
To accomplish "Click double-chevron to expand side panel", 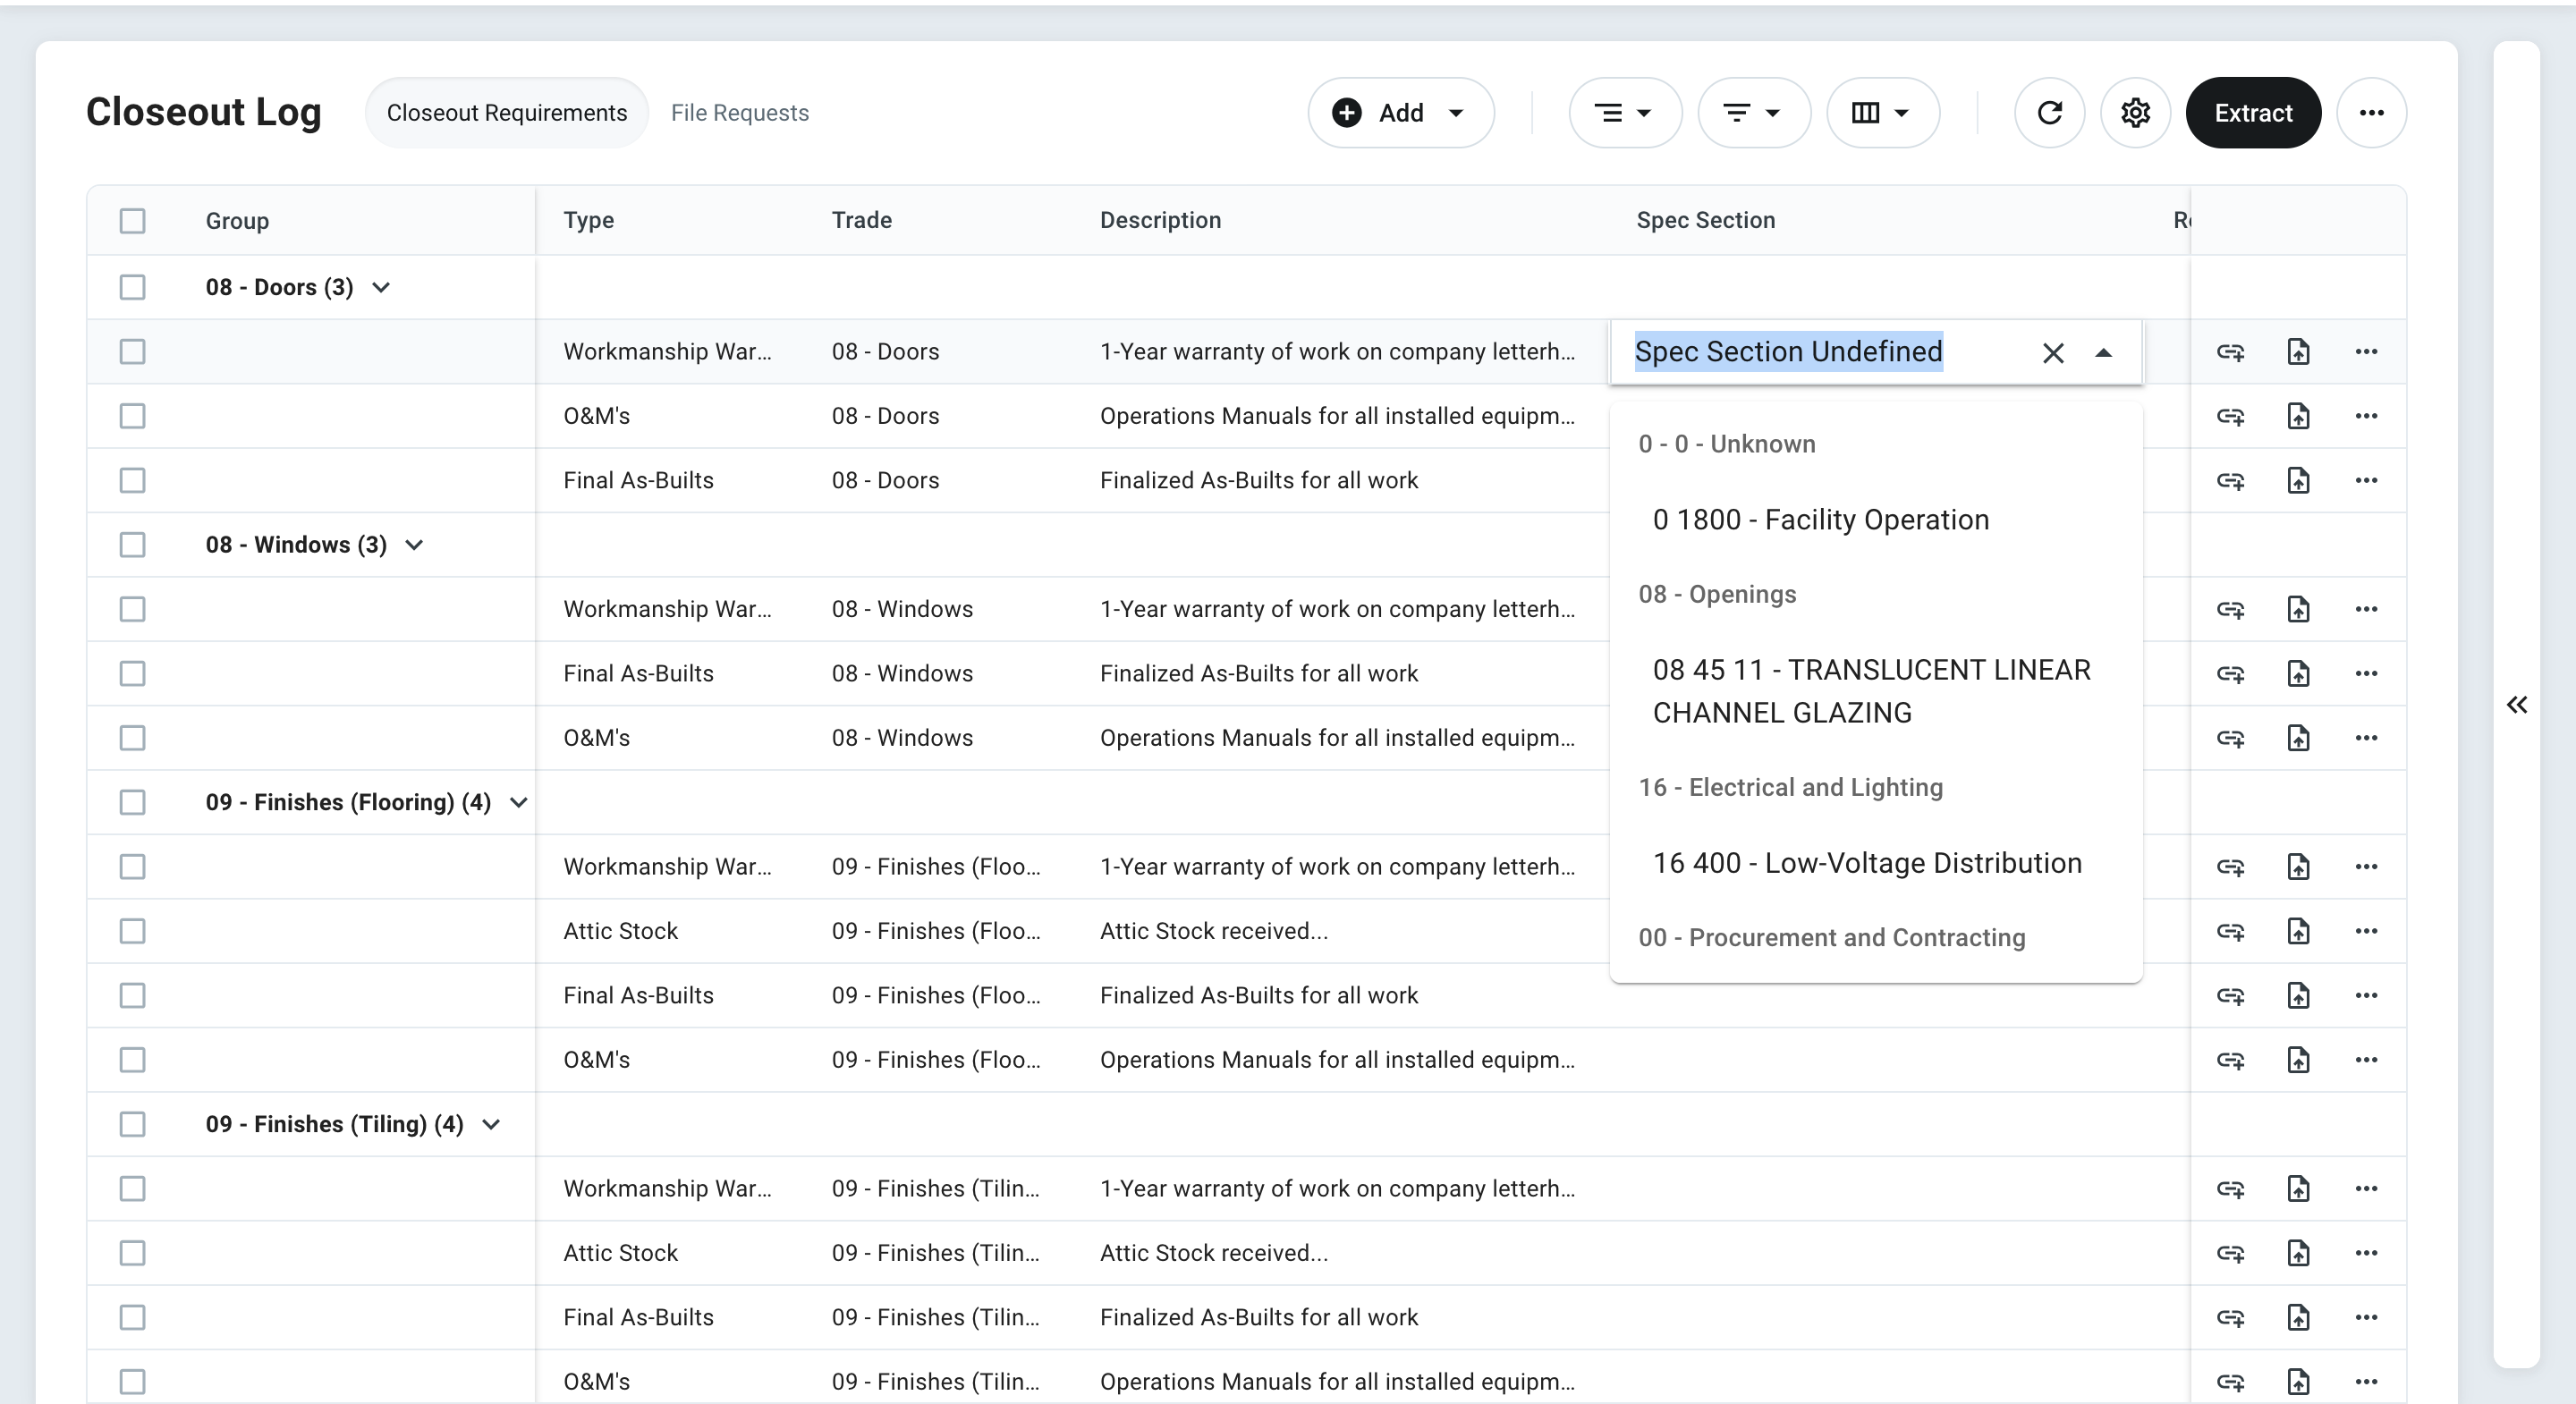I will click(2516, 705).
